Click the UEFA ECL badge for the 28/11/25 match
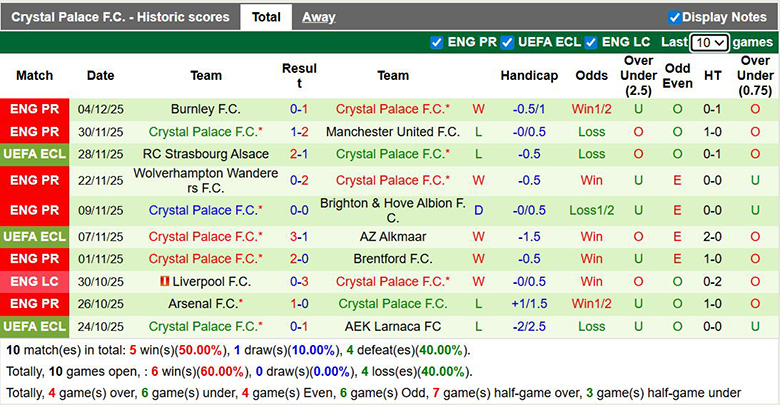 click(35, 154)
